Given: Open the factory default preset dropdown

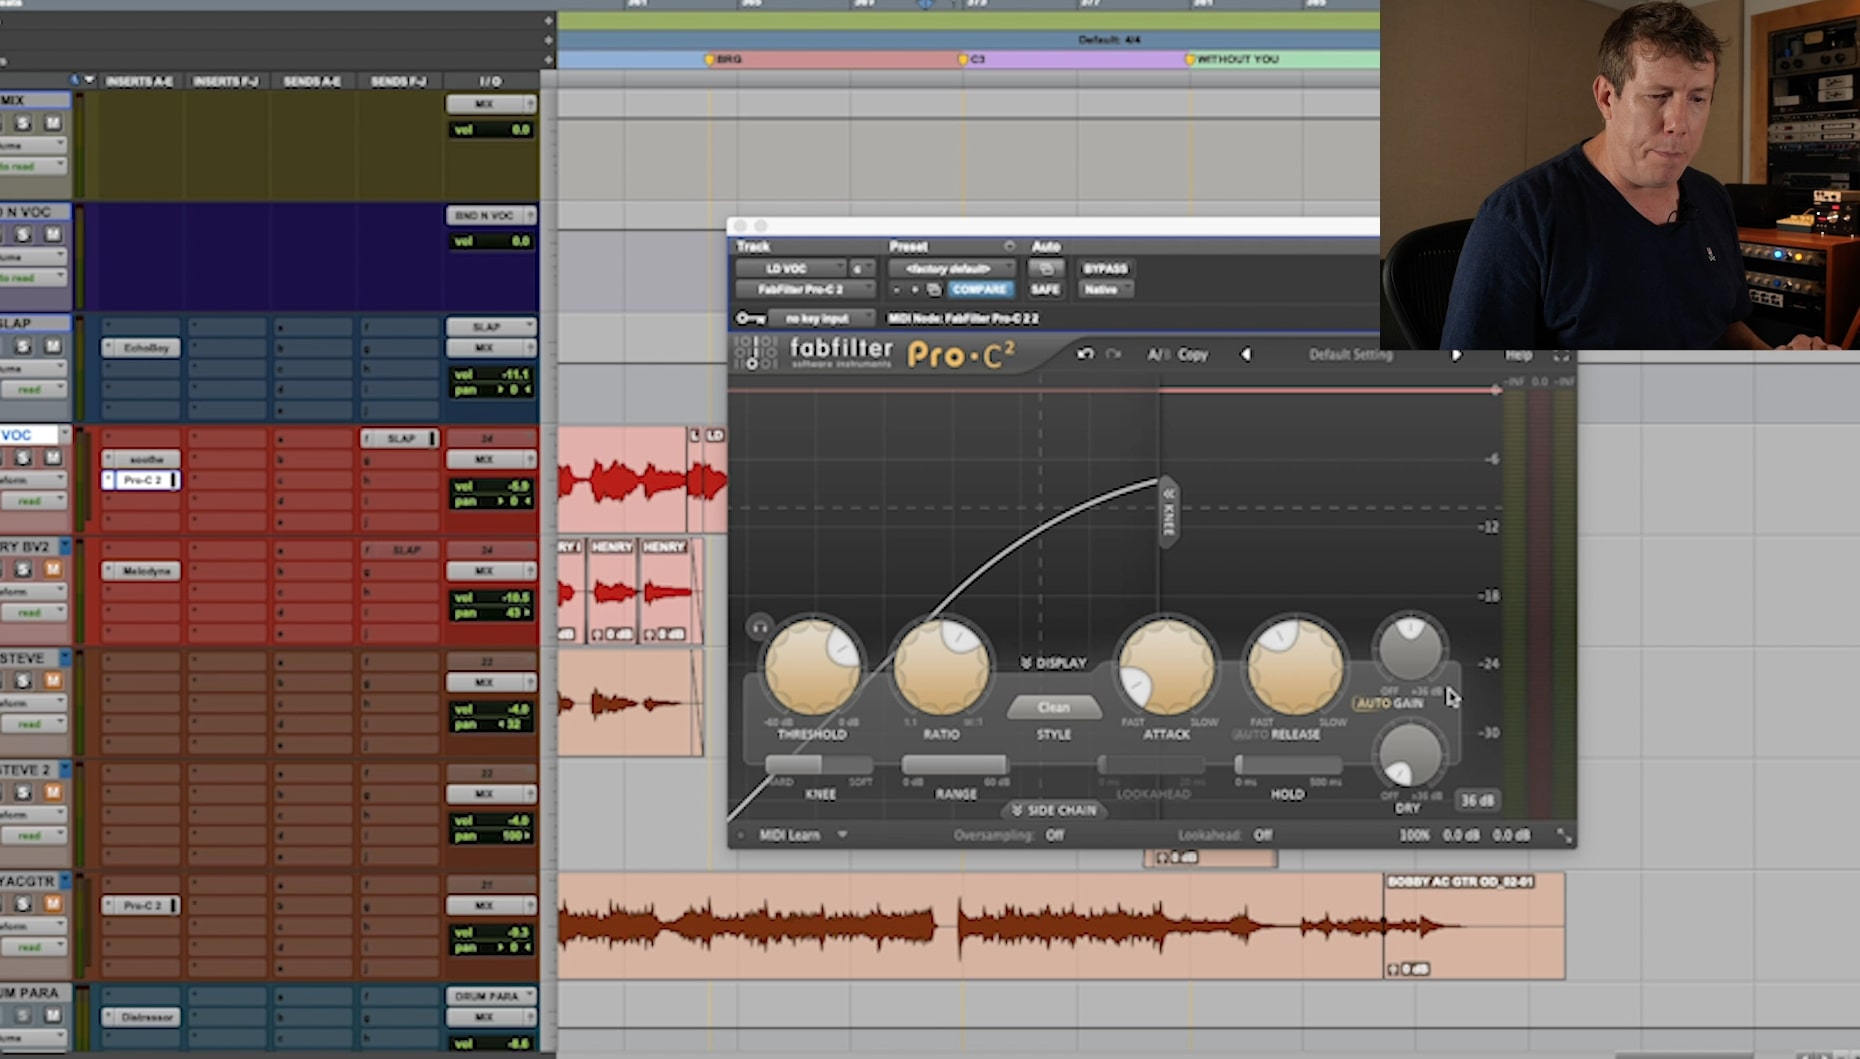Looking at the screenshot, I should (951, 268).
